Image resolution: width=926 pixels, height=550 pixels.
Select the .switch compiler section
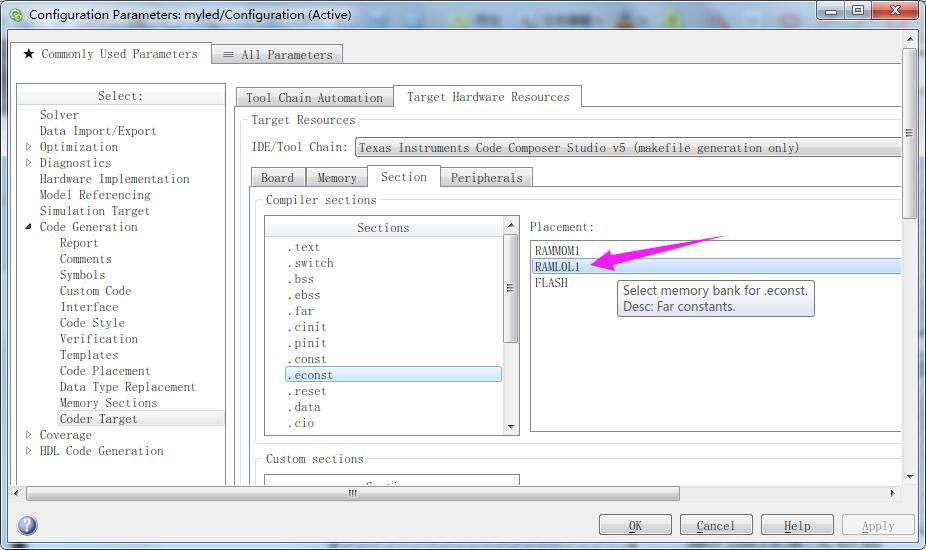[311, 263]
